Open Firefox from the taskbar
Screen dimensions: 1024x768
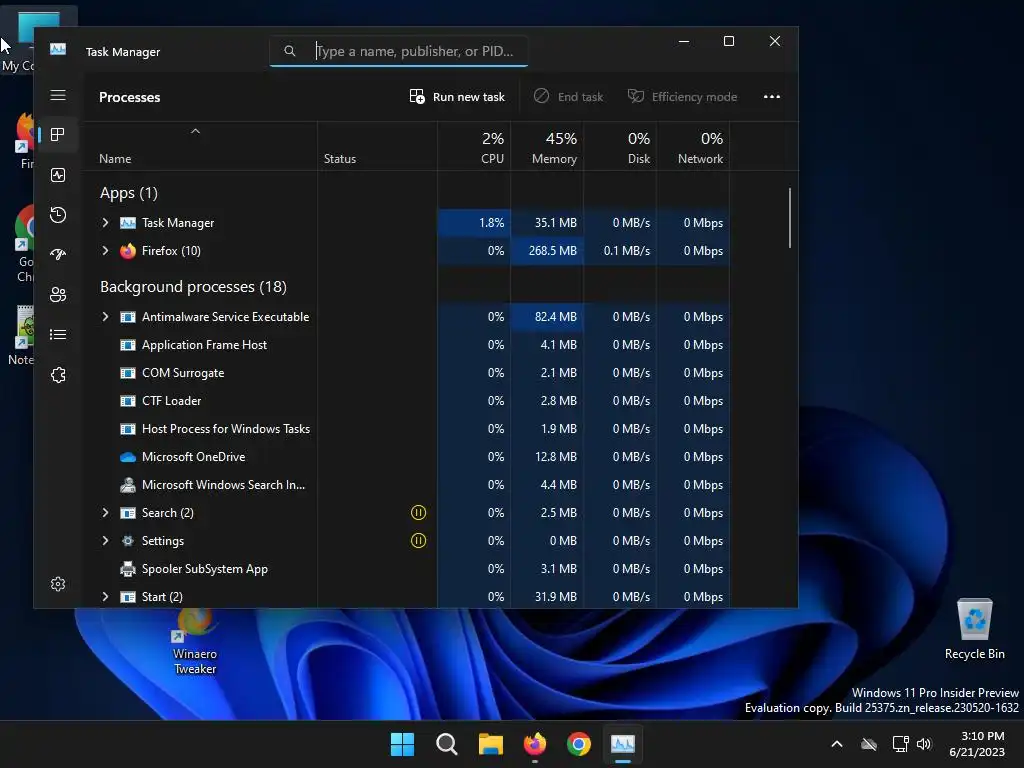point(535,744)
